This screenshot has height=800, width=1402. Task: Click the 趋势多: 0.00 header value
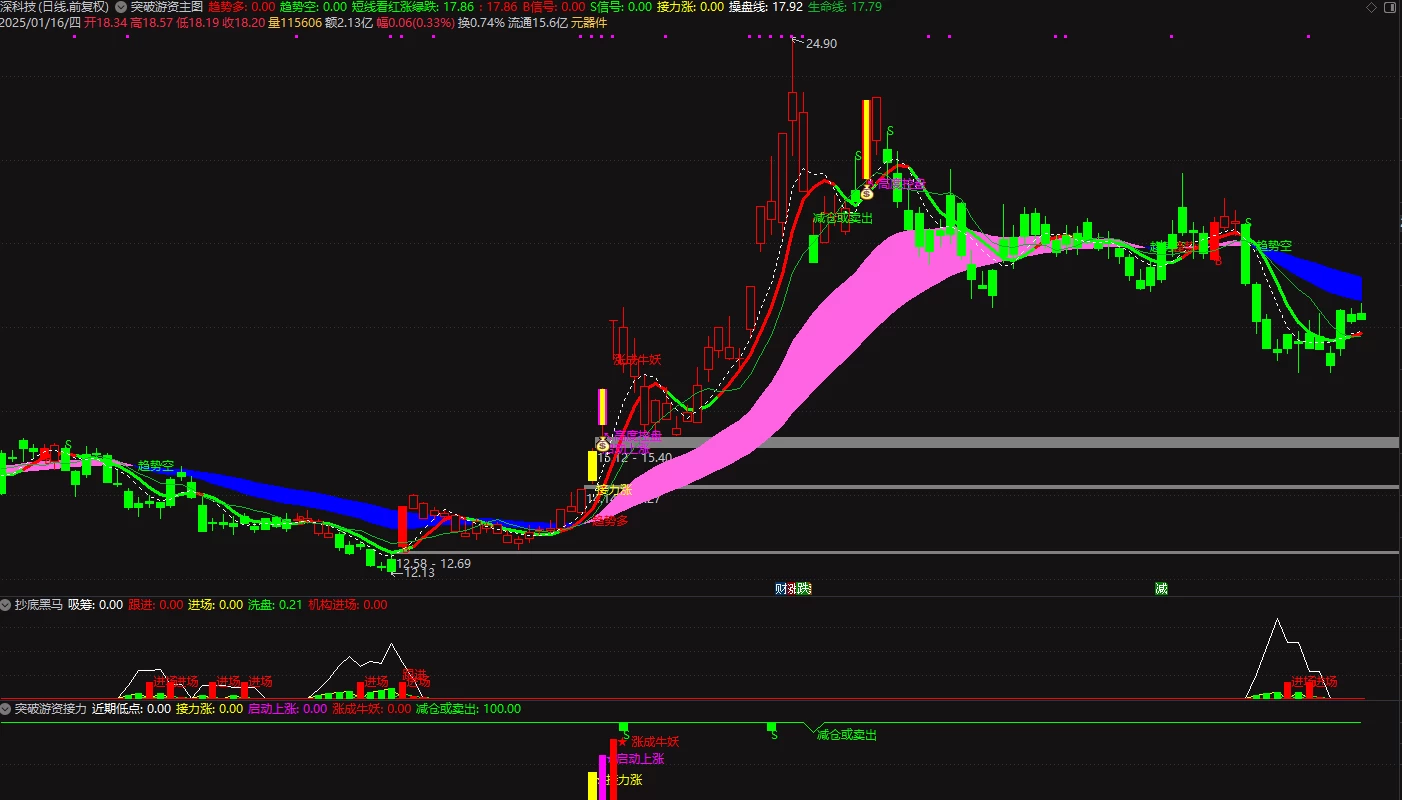tap(241, 6)
